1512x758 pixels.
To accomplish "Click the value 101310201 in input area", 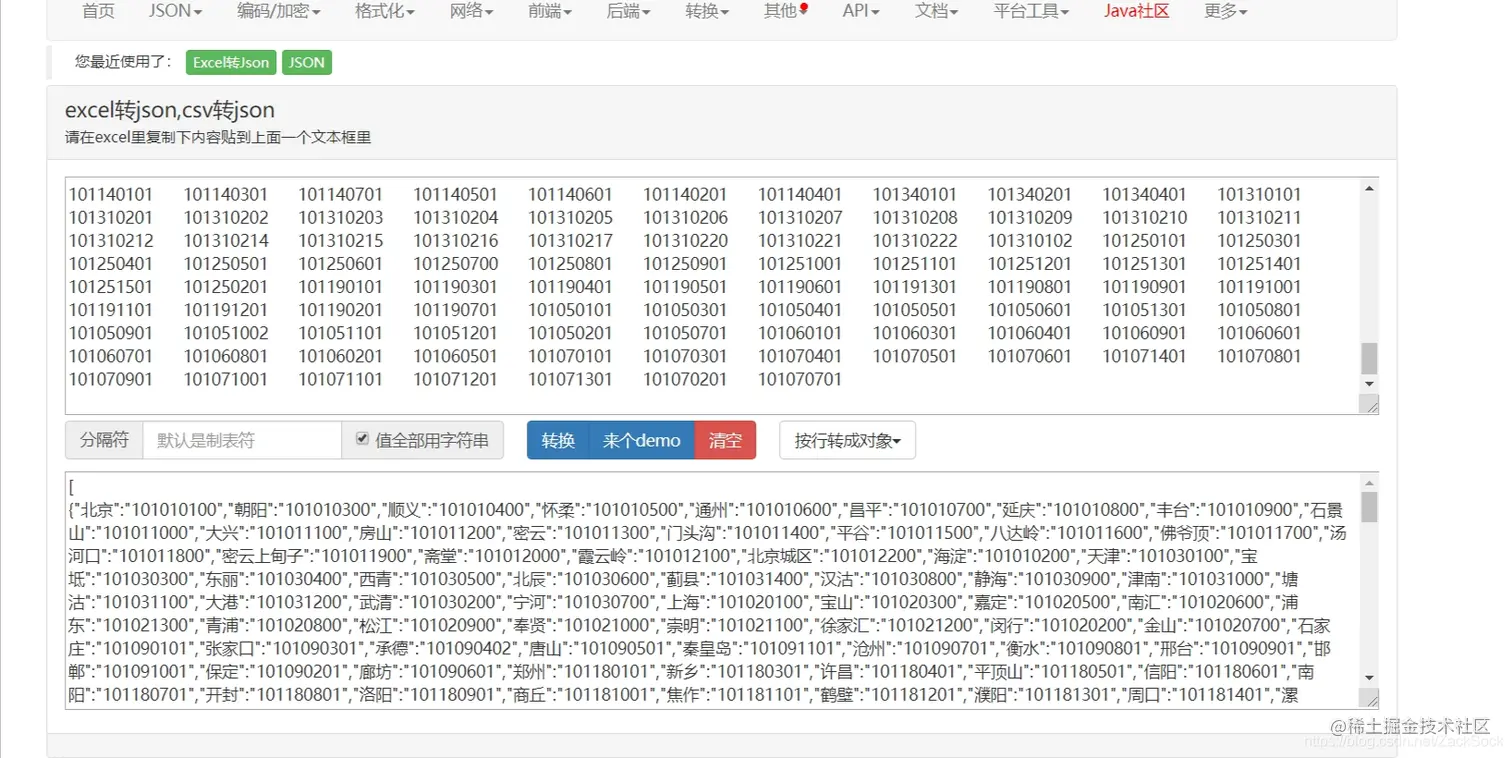I will pos(111,218).
